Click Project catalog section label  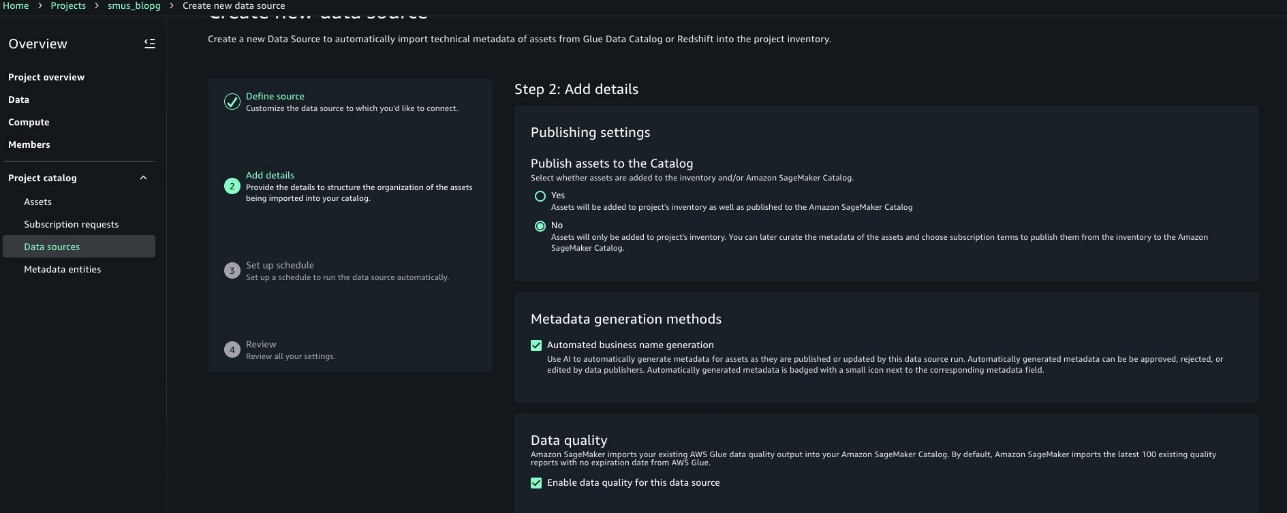(x=42, y=178)
